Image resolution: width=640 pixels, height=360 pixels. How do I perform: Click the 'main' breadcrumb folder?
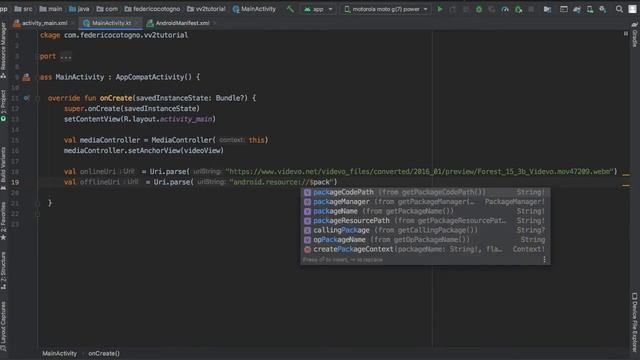point(51,9)
